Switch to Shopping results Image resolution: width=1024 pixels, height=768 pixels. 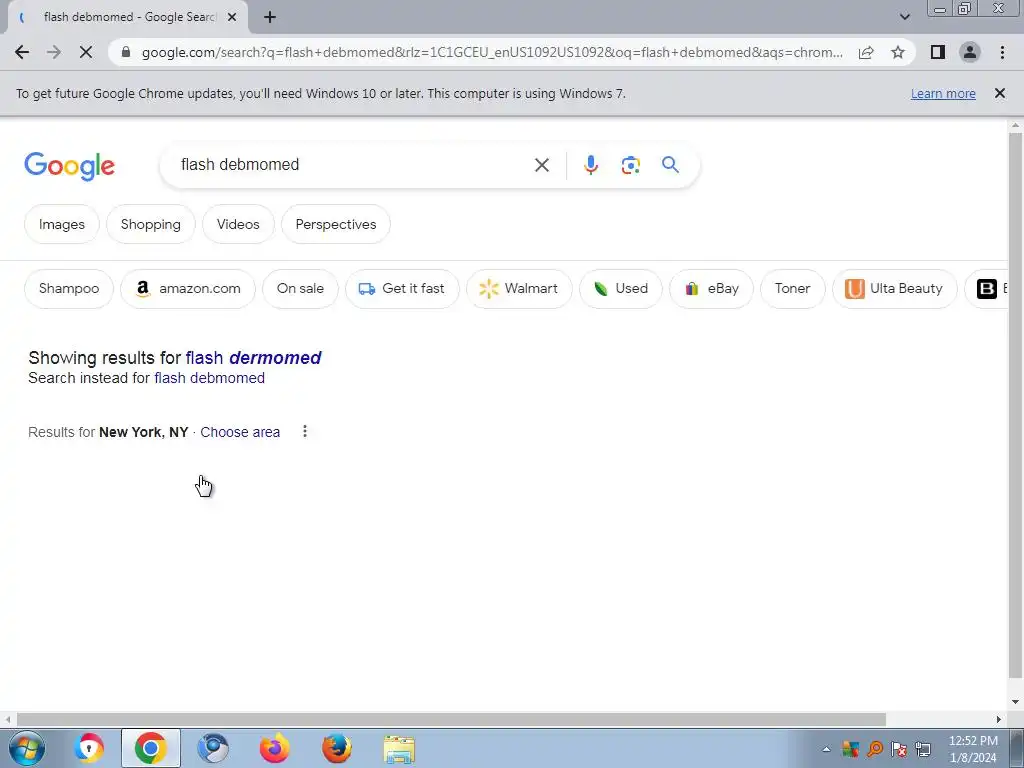coord(150,224)
